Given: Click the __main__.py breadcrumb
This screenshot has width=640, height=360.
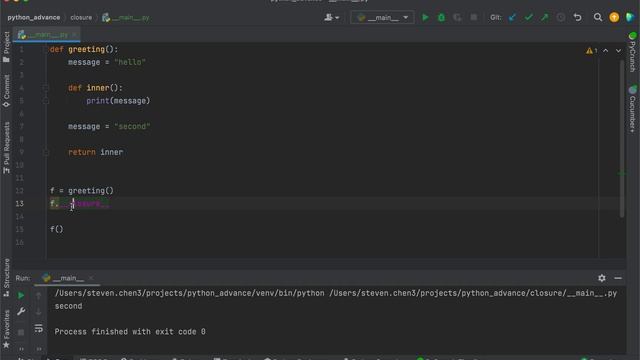Looking at the screenshot, I should 126,18.
